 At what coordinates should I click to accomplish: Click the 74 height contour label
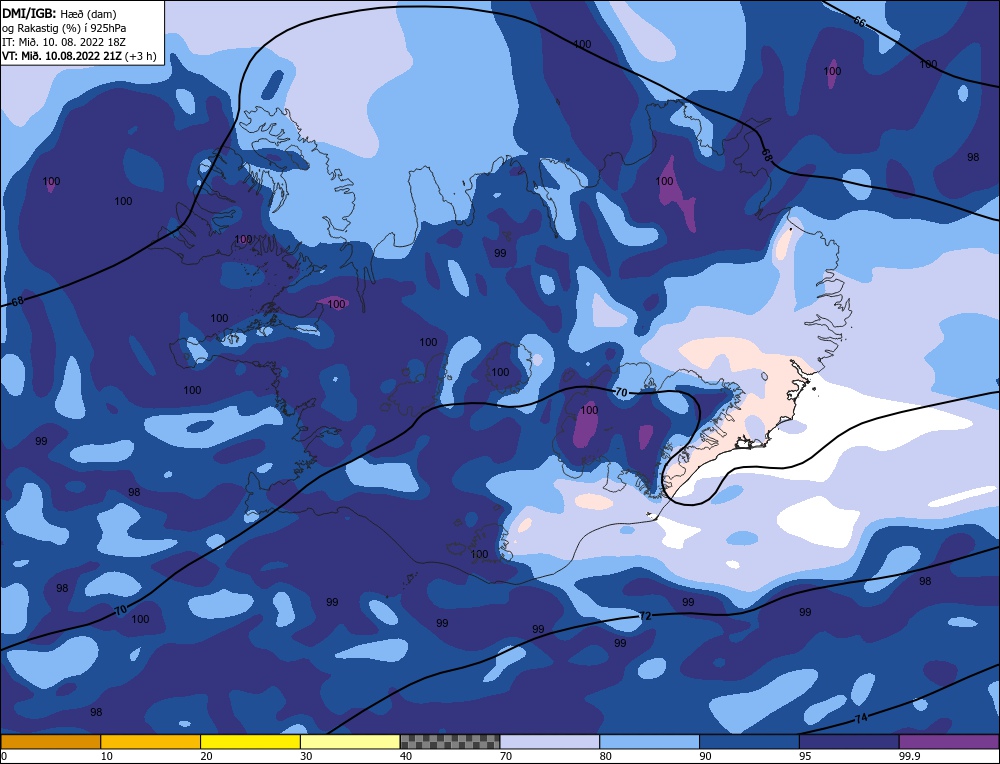pos(861,718)
